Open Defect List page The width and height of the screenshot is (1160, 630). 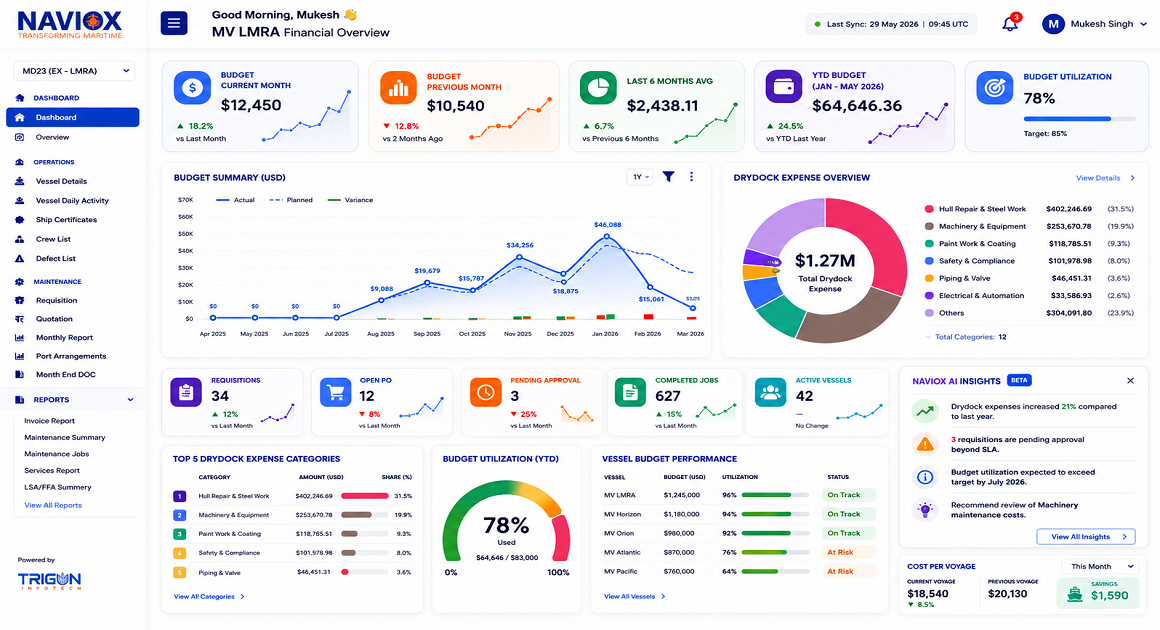[x=55, y=259]
